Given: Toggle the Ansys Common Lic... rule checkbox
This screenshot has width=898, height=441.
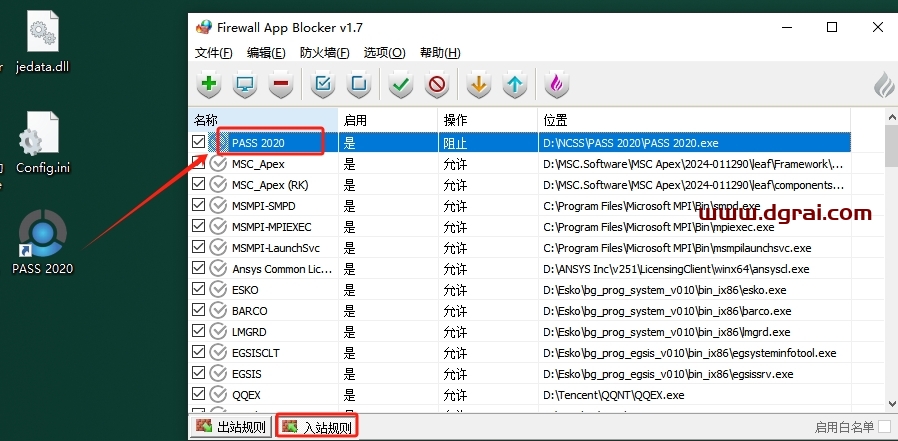Looking at the screenshot, I should coord(199,268).
